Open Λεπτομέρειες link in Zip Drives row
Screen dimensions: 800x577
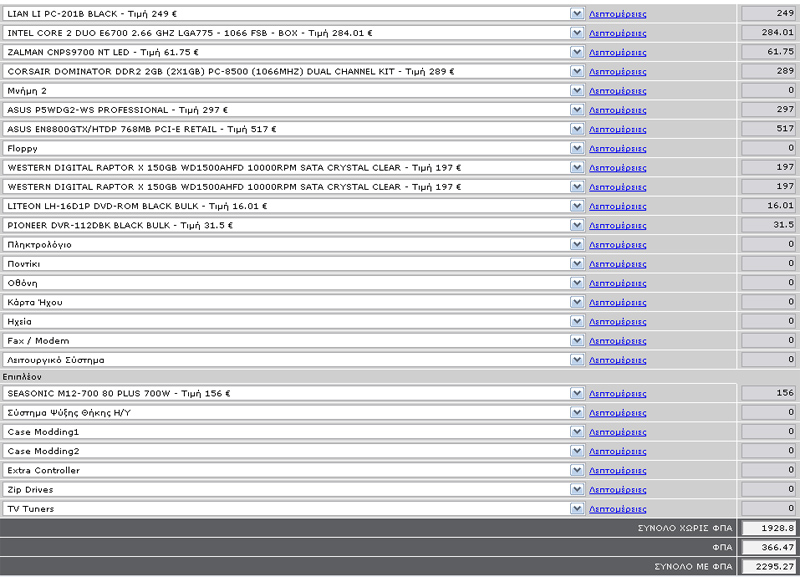[x=617, y=490]
